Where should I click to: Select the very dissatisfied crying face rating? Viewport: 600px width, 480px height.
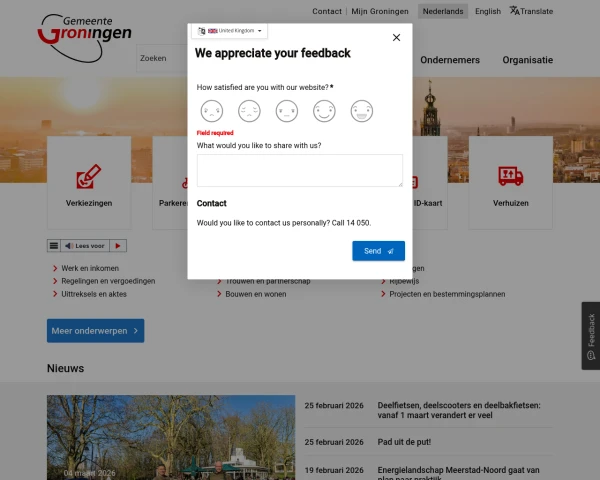[212, 111]
